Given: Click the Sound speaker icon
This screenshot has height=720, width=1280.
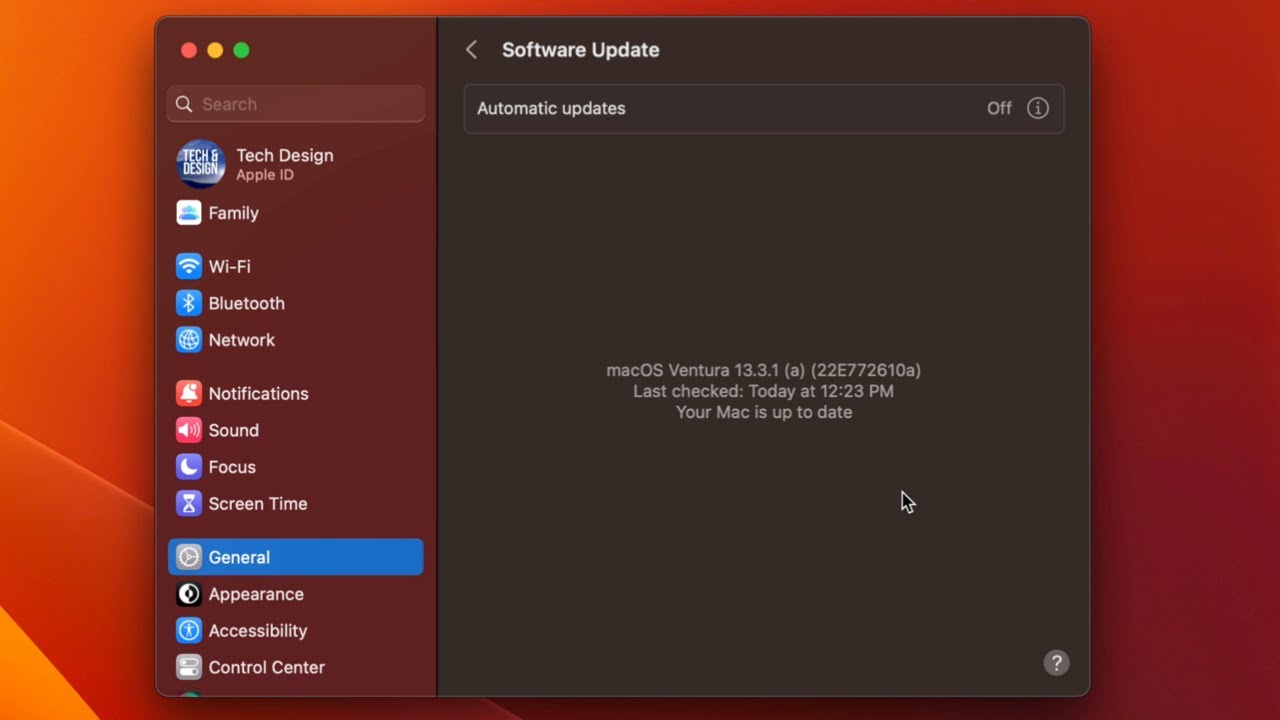Looking at the screenshot, I should click(188, 430).
